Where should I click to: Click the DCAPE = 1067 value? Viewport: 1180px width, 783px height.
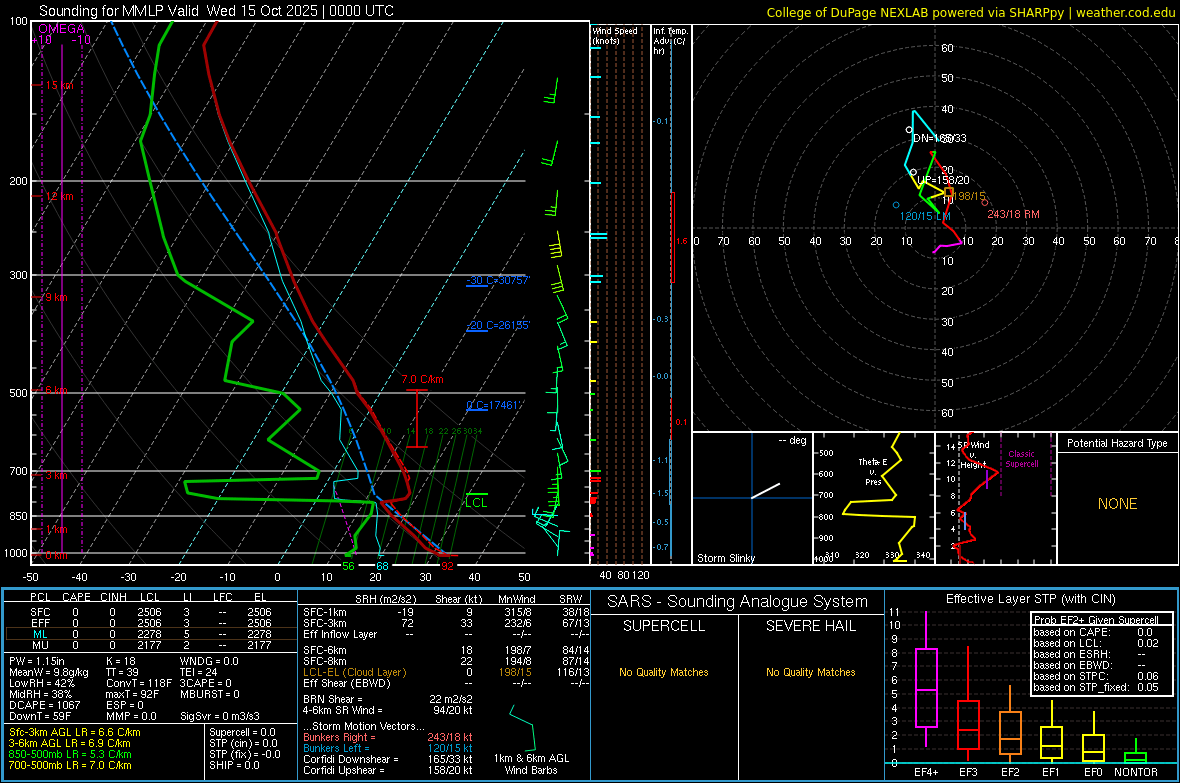(x=44, y=705)
